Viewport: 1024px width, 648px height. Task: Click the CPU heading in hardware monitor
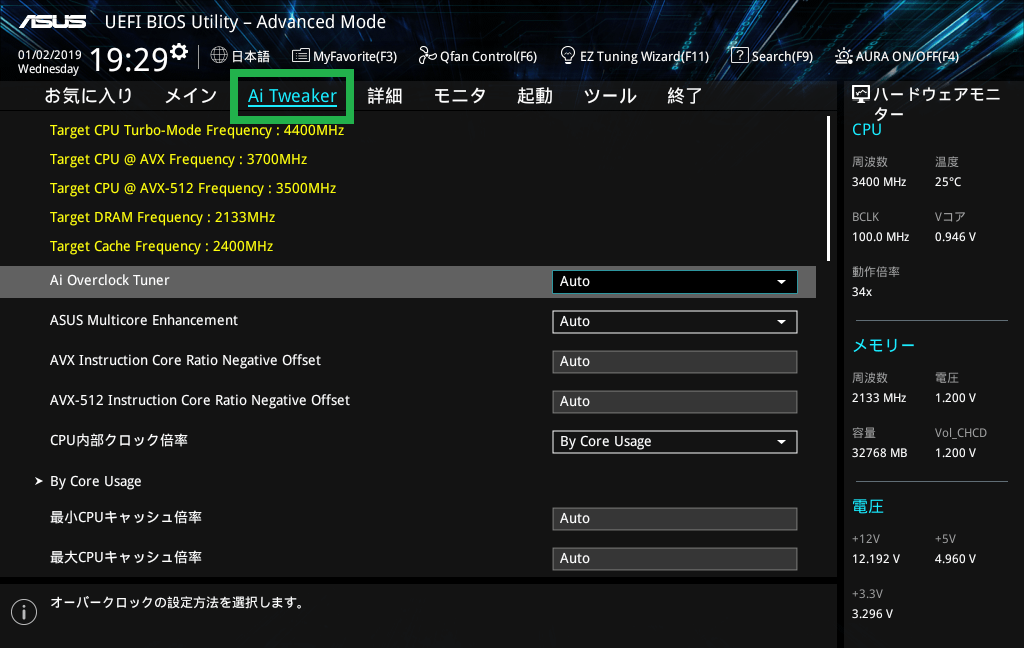coord(867,129)
